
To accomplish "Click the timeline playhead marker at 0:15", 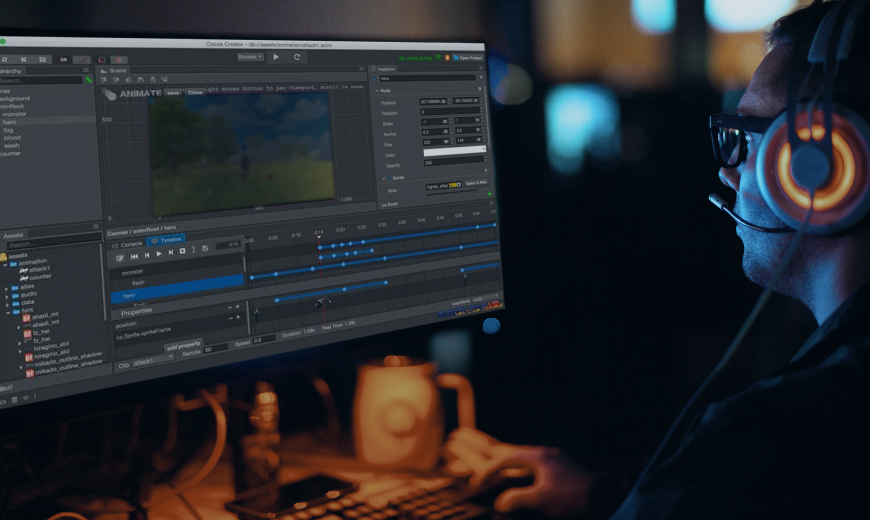I will pyautogui.click(x=318, y=236).
